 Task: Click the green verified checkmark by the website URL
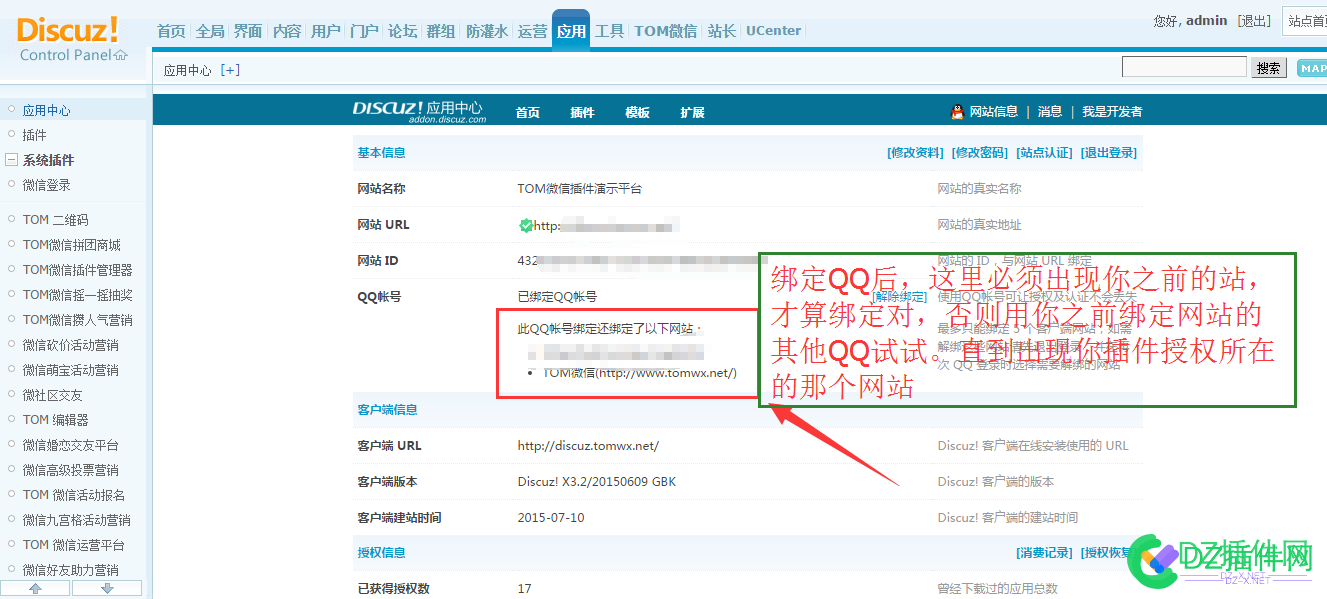[526, 225]
